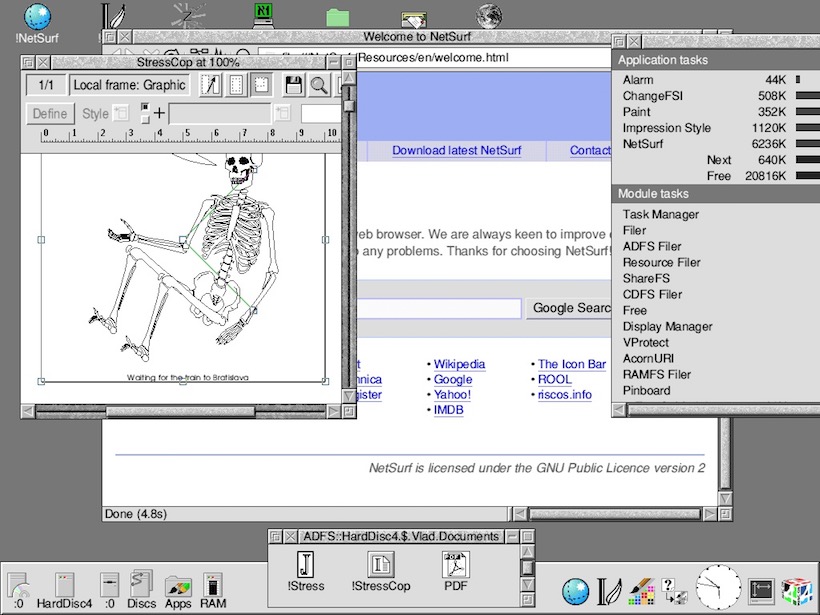Open the menu icon next to the Style label
820x615 pixels.
tap(121, 113)
